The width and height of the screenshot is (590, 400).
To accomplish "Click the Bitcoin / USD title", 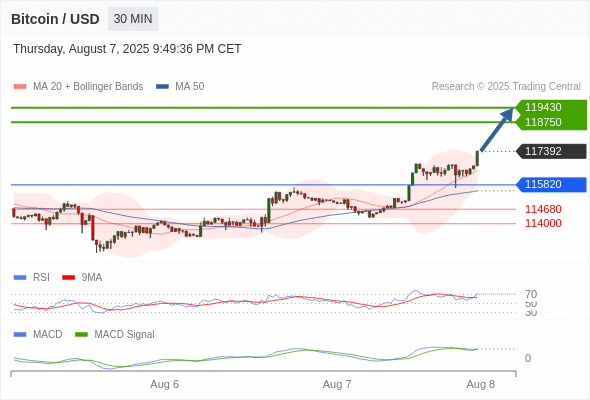I will point(55,19).
